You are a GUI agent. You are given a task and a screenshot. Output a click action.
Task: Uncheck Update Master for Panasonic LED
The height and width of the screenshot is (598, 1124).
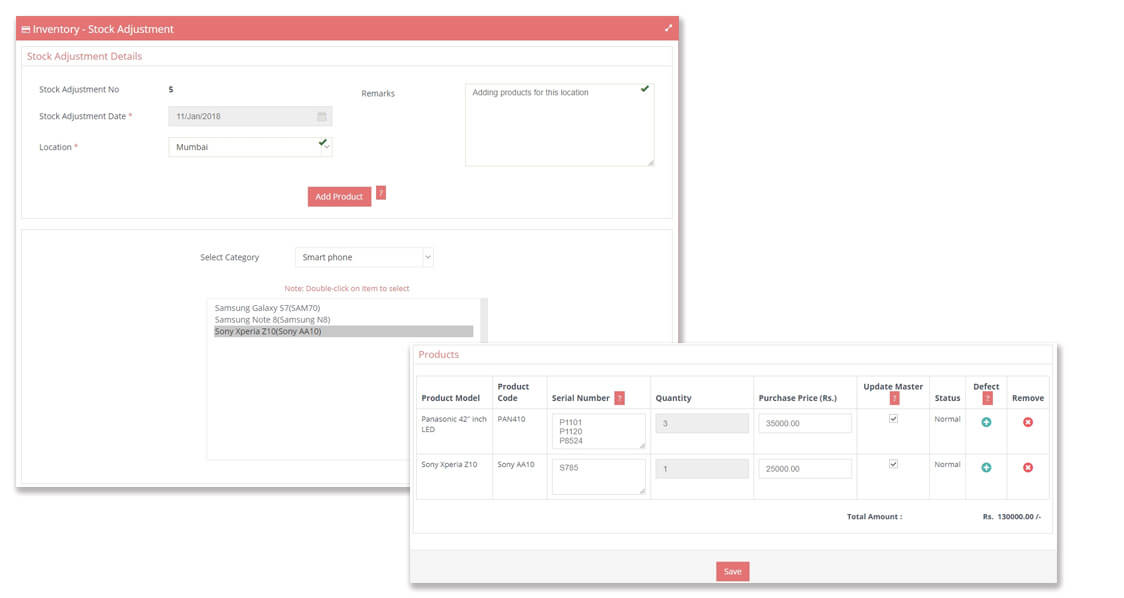coord(893,418)
